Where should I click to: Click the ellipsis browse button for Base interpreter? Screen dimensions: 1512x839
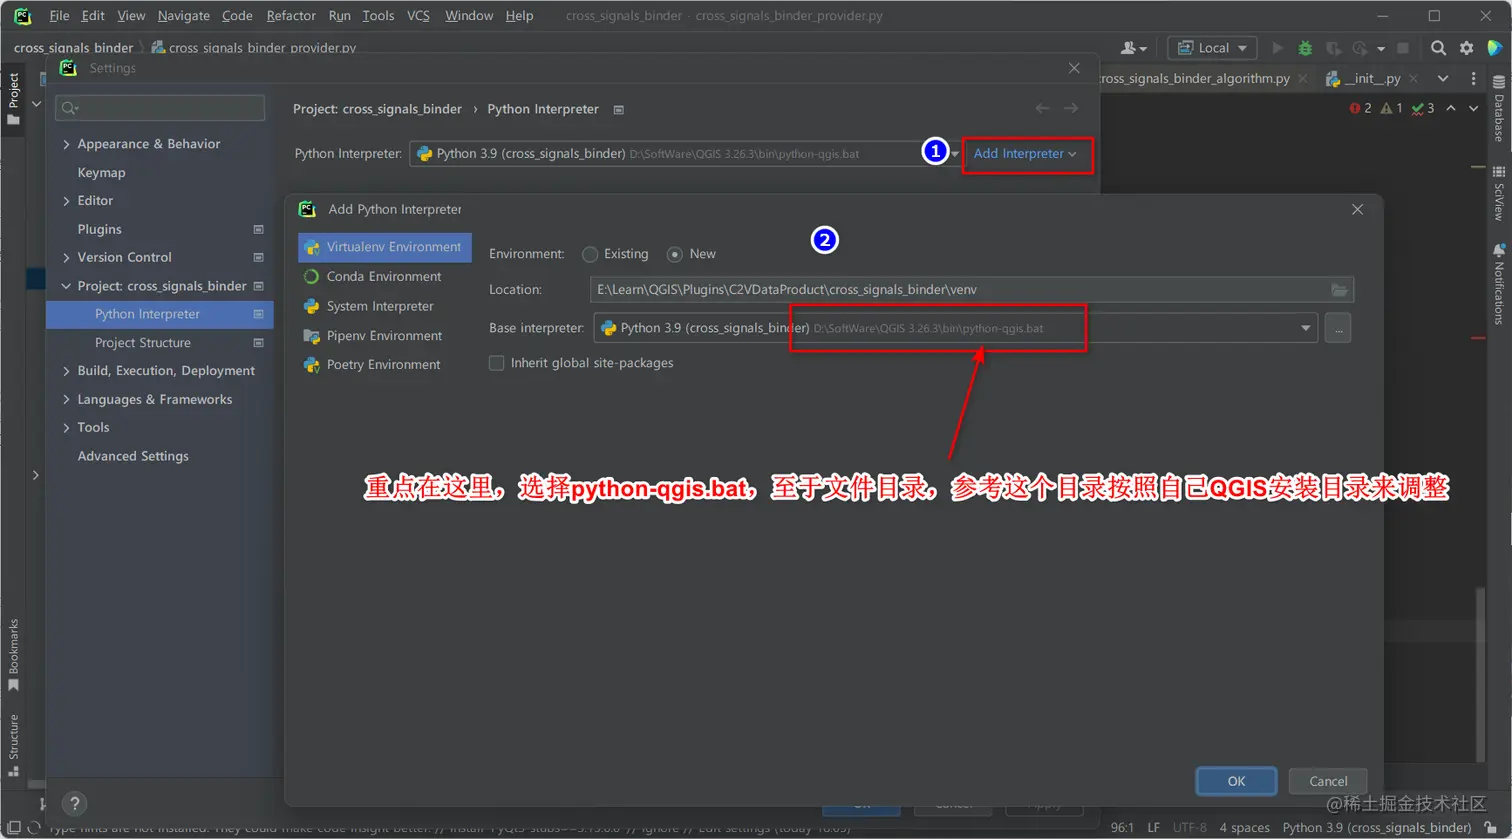(x=1338, y=328)
